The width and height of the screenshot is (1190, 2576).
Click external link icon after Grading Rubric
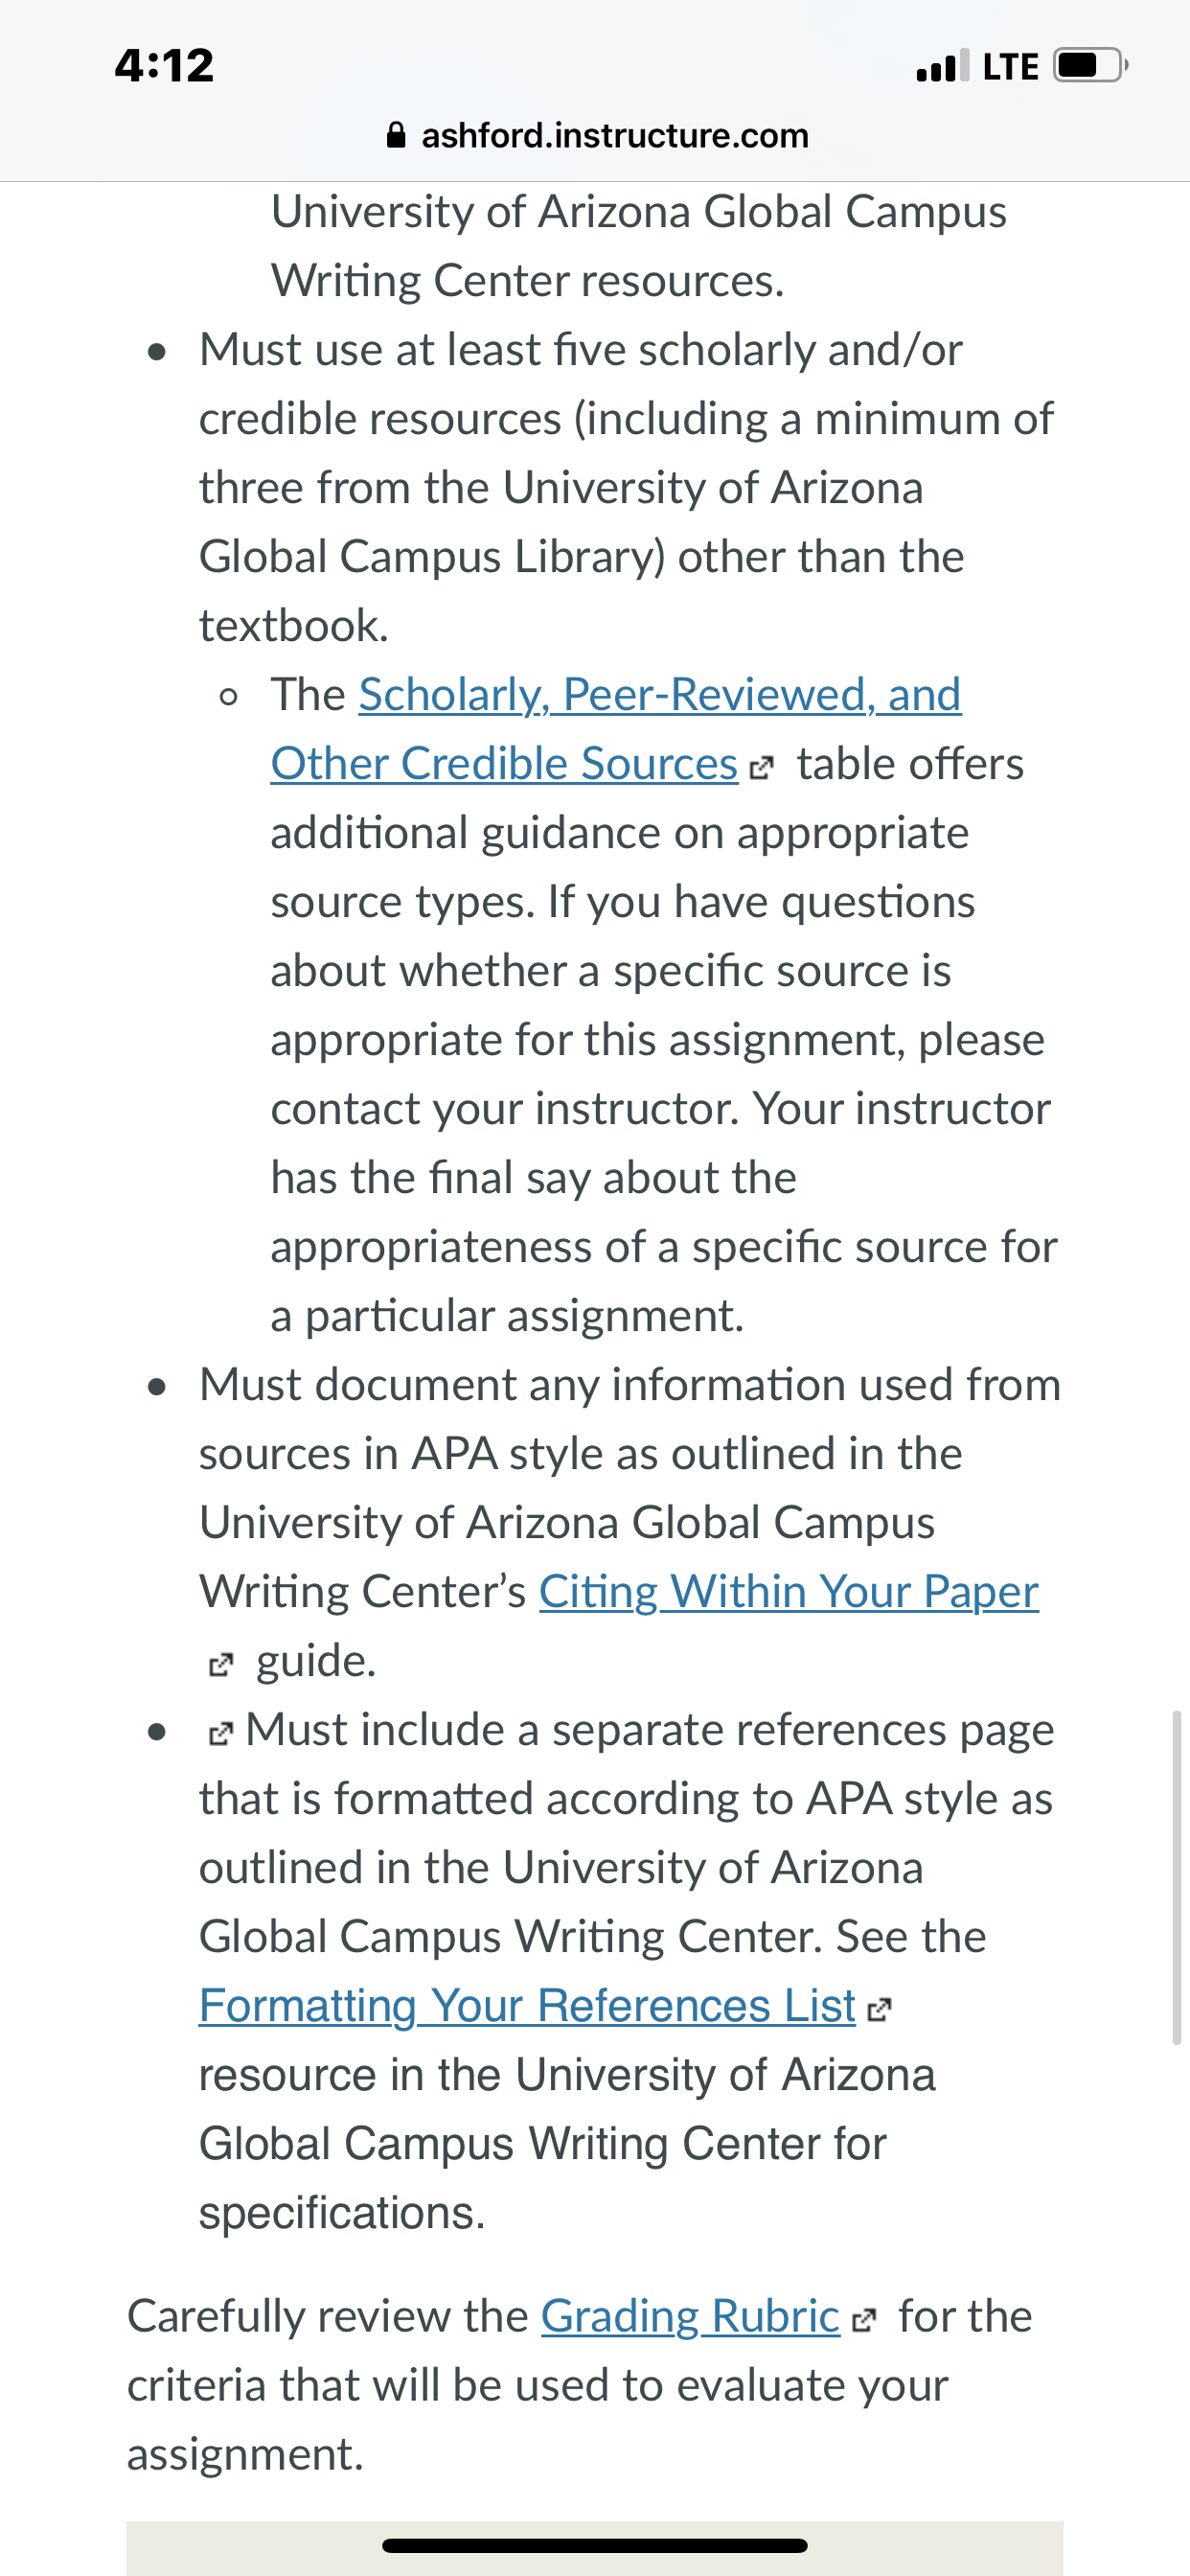(864, 2321)
